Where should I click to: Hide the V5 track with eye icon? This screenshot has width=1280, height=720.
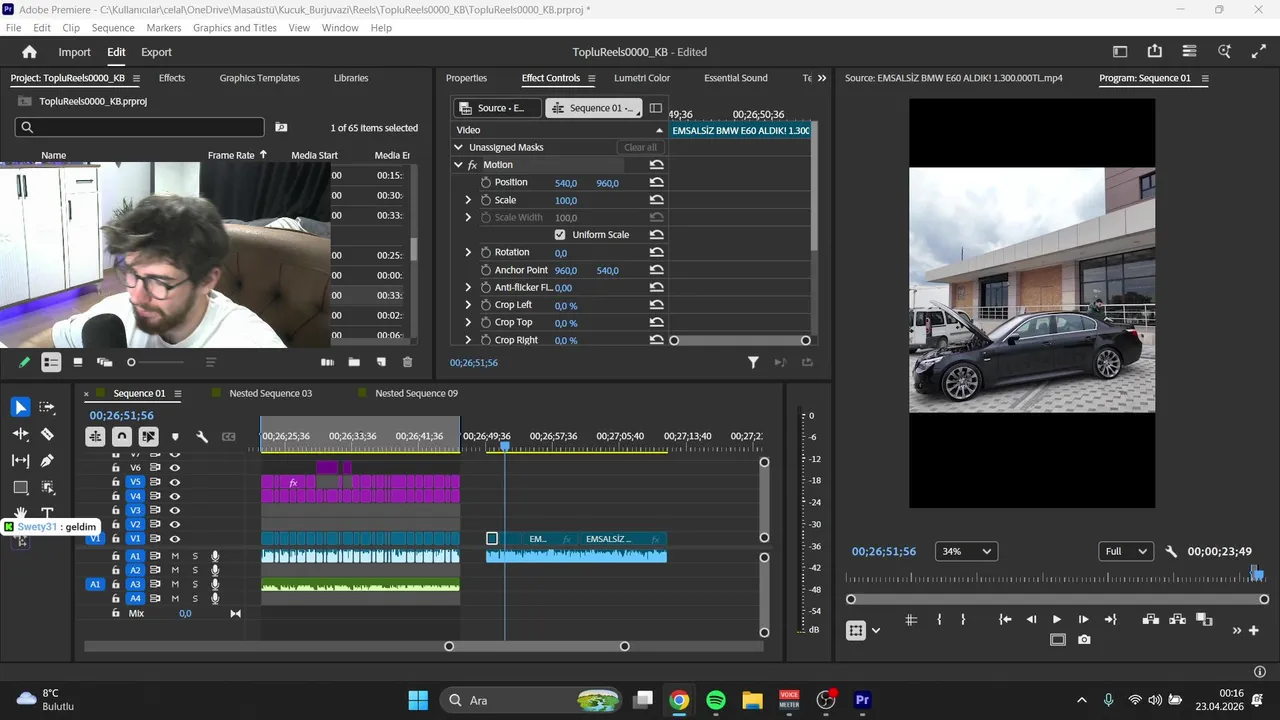pyautogui.click(x=175, y=482)
